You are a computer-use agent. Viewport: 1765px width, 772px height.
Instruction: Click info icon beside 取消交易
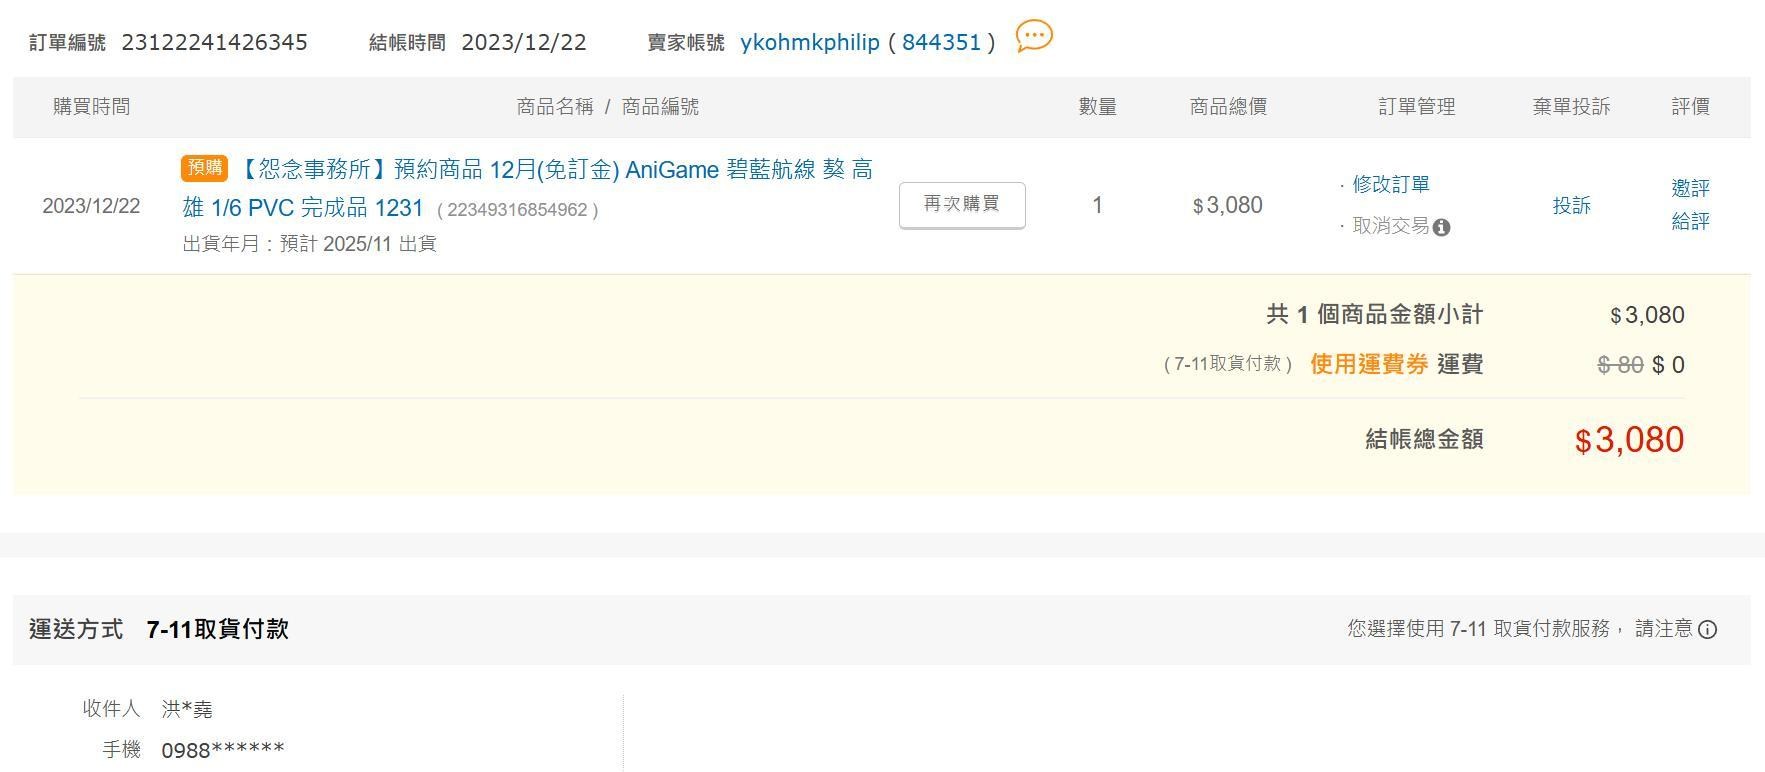pyautogui.click(x=1441, y=228)
